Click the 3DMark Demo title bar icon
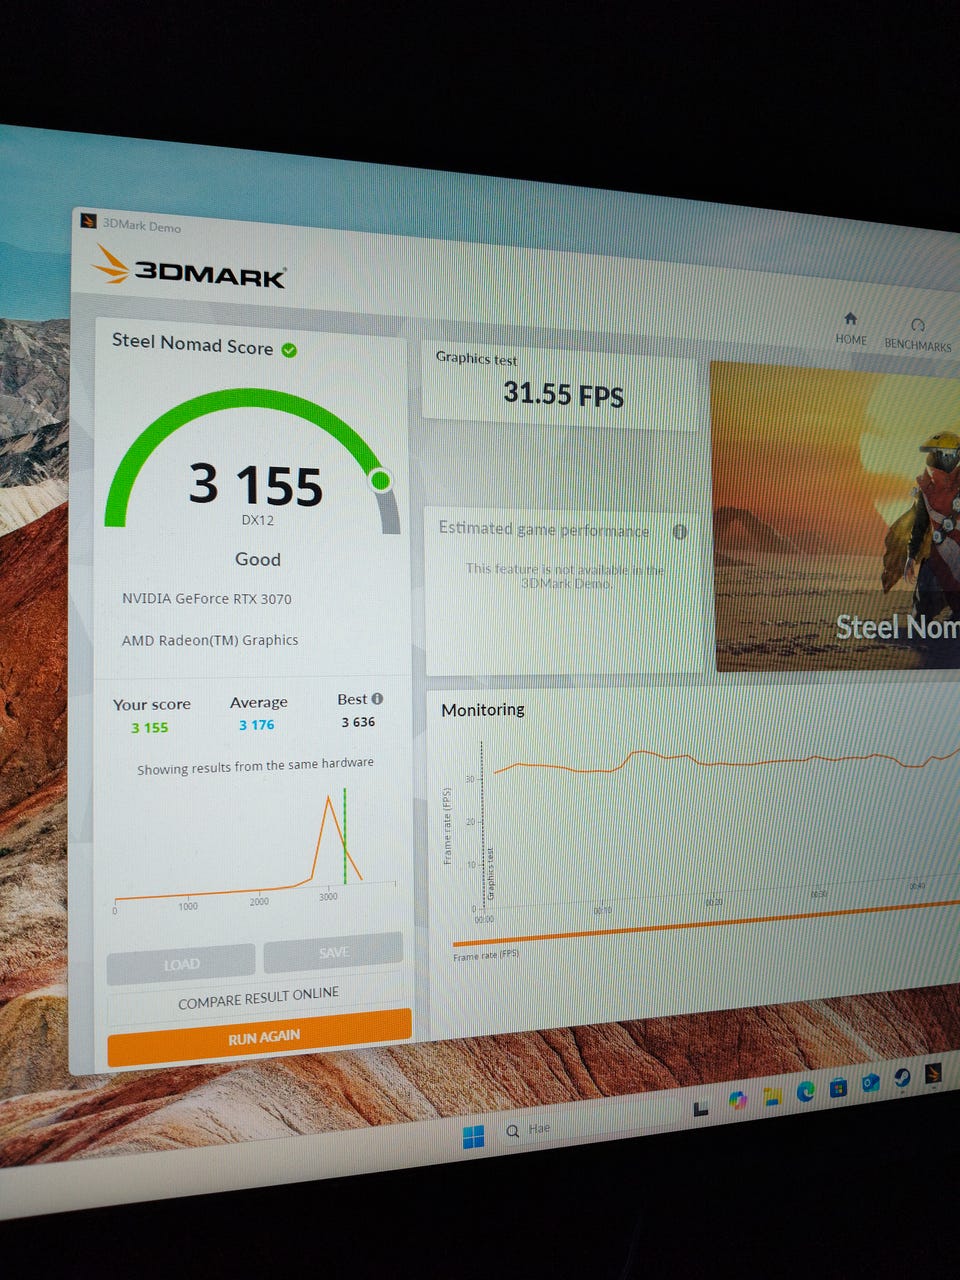Image resolution: width=960 pixels, height=1280 pixels. click(x=88, y=221)
